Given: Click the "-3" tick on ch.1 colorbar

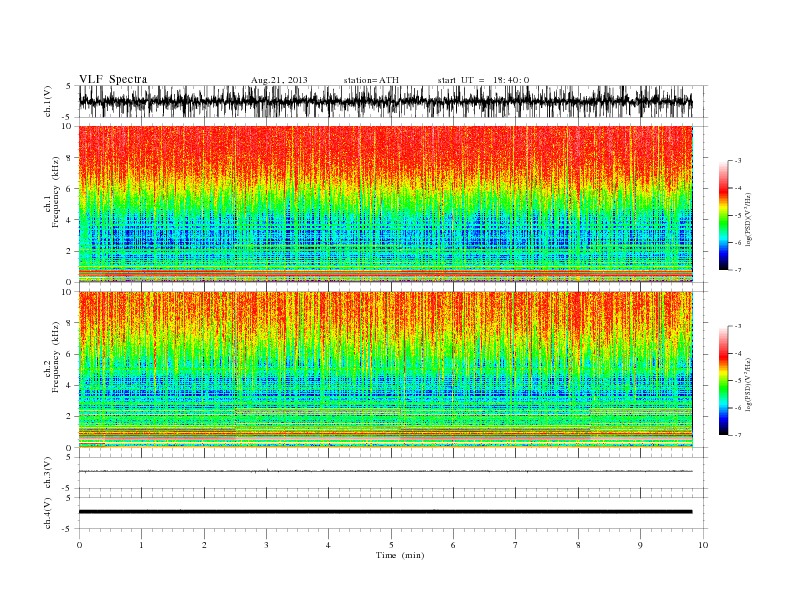Looking at the screenshot, I should [x=738, y=161].
